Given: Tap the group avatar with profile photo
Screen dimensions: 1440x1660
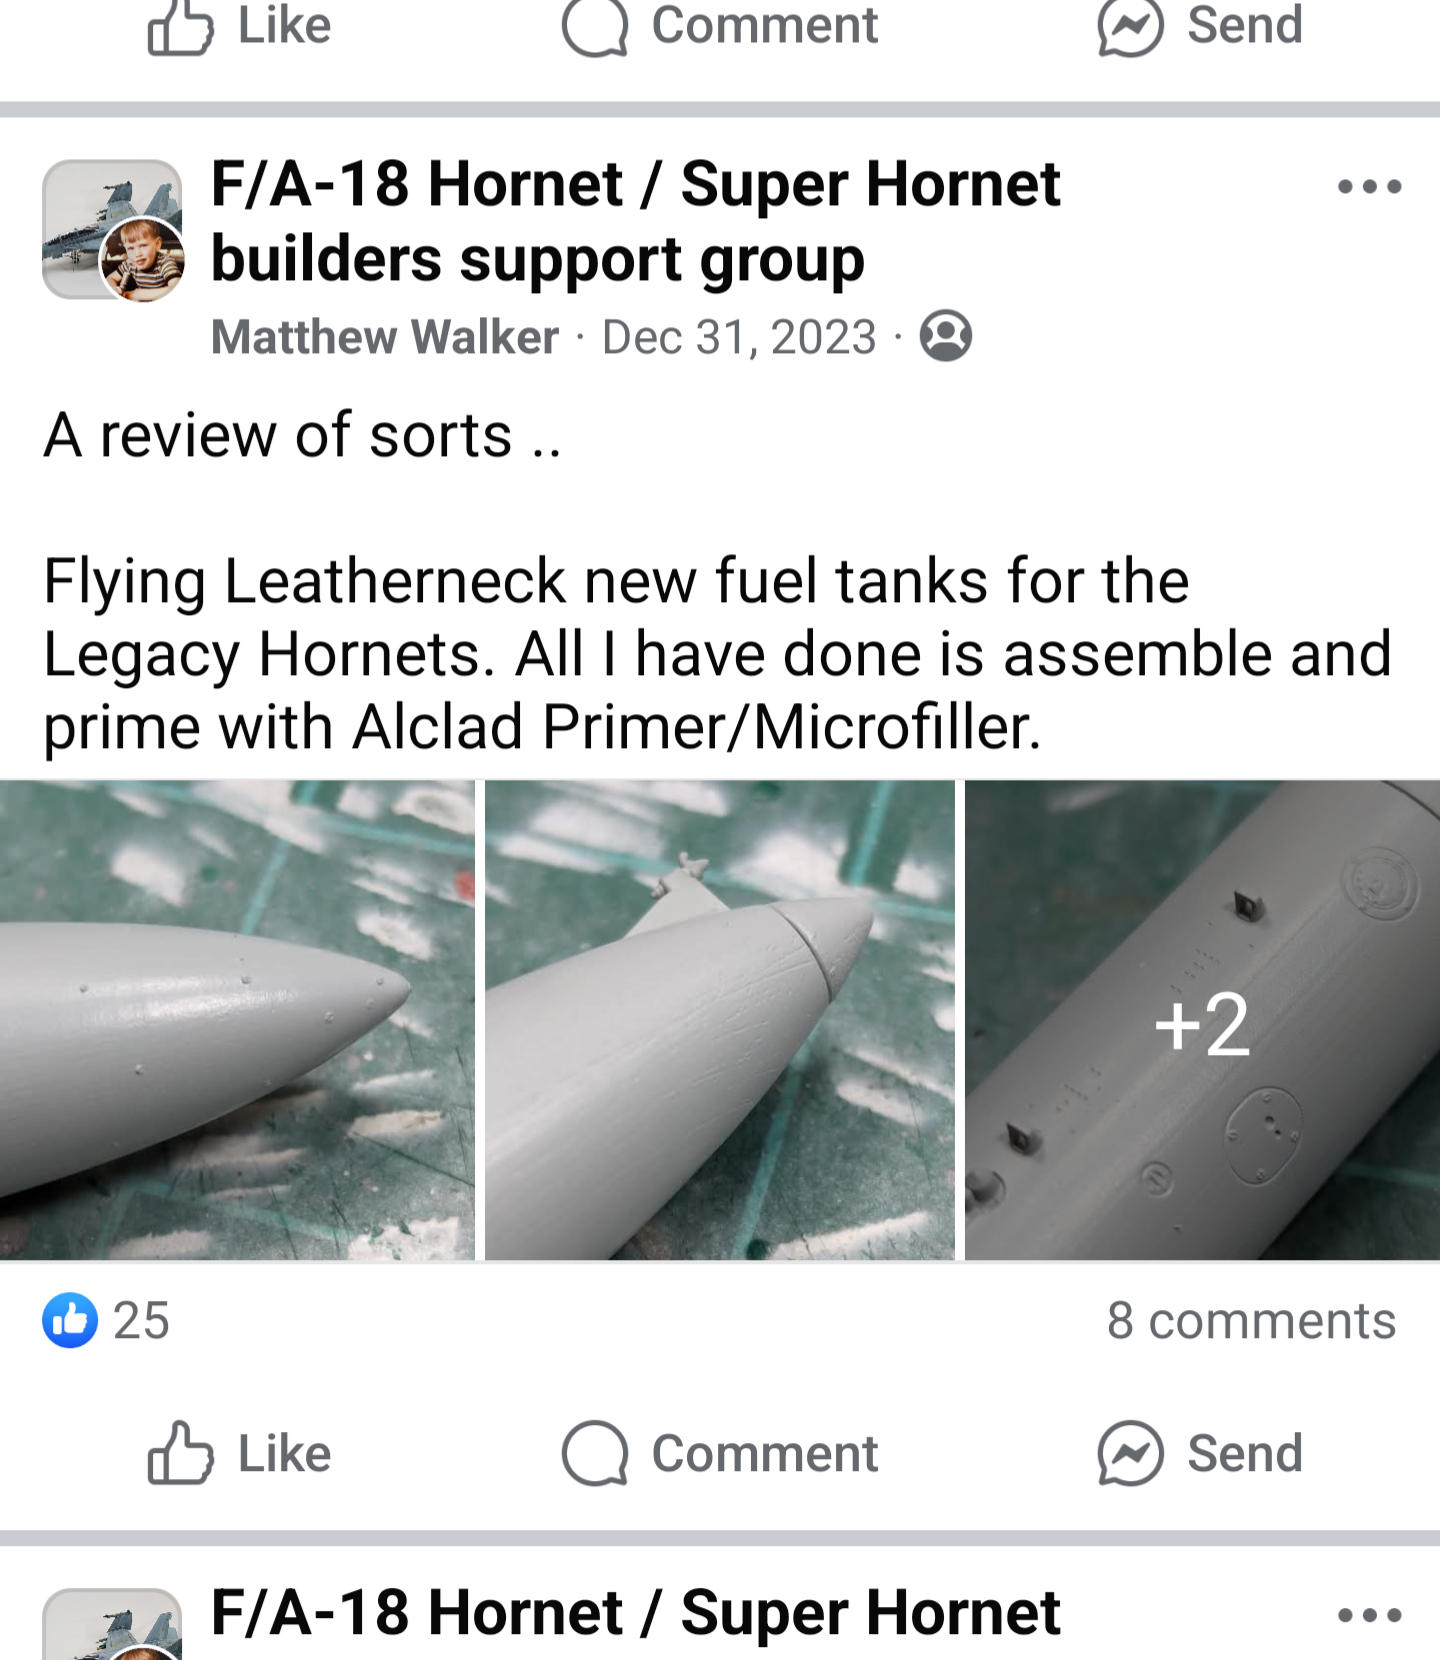Looking at the screenshot, I should pyautogui.click(x=112, y=230).
